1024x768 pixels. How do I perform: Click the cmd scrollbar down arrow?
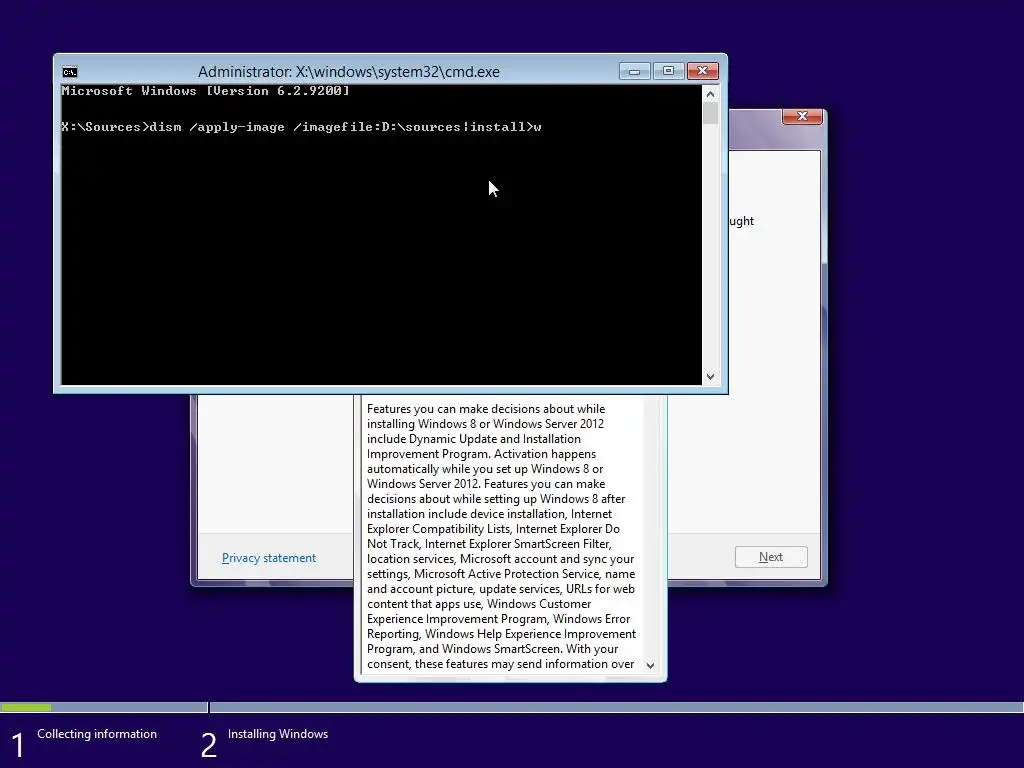[x=711, y=376]
